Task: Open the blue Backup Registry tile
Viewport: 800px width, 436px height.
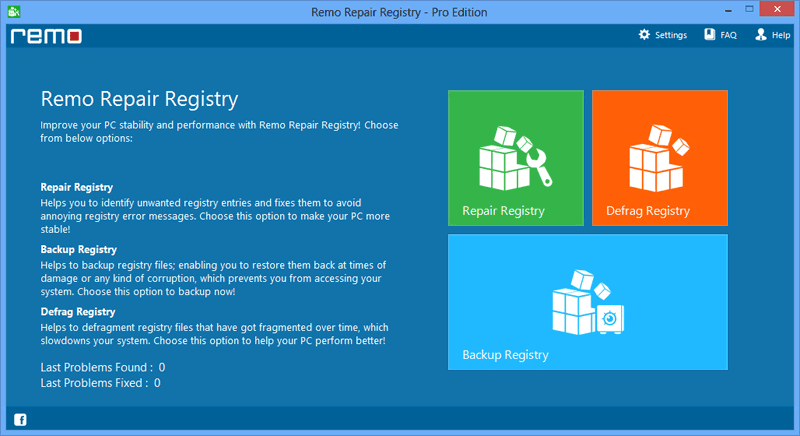Action: 588,302
